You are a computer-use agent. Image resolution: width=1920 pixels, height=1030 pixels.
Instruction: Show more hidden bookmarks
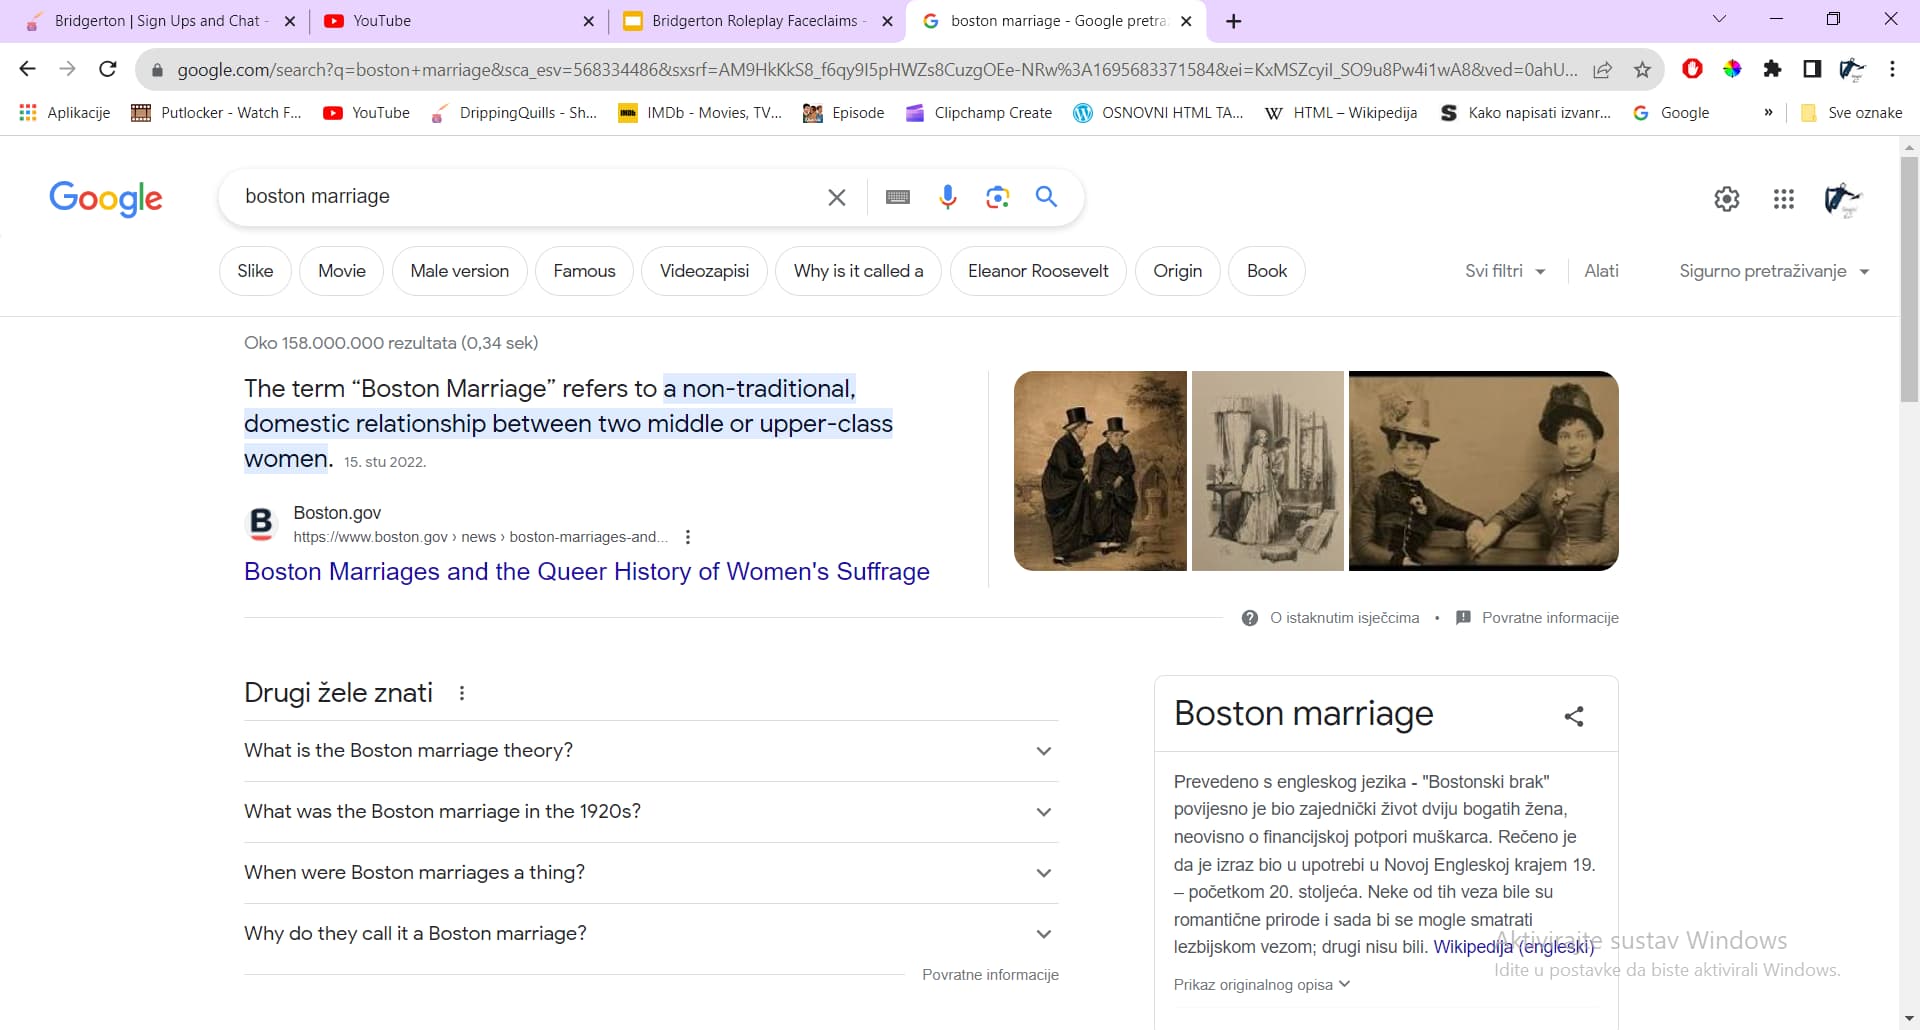1768,113
